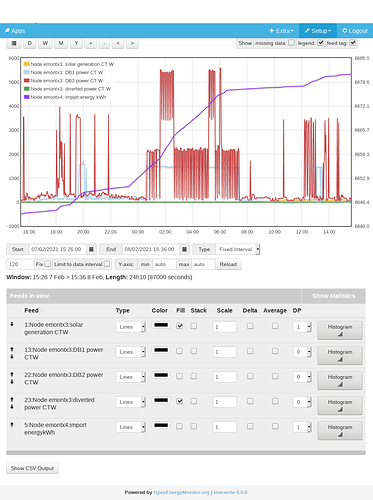
Task: Open the Start date calendar picker
Action: coord(91,249)
